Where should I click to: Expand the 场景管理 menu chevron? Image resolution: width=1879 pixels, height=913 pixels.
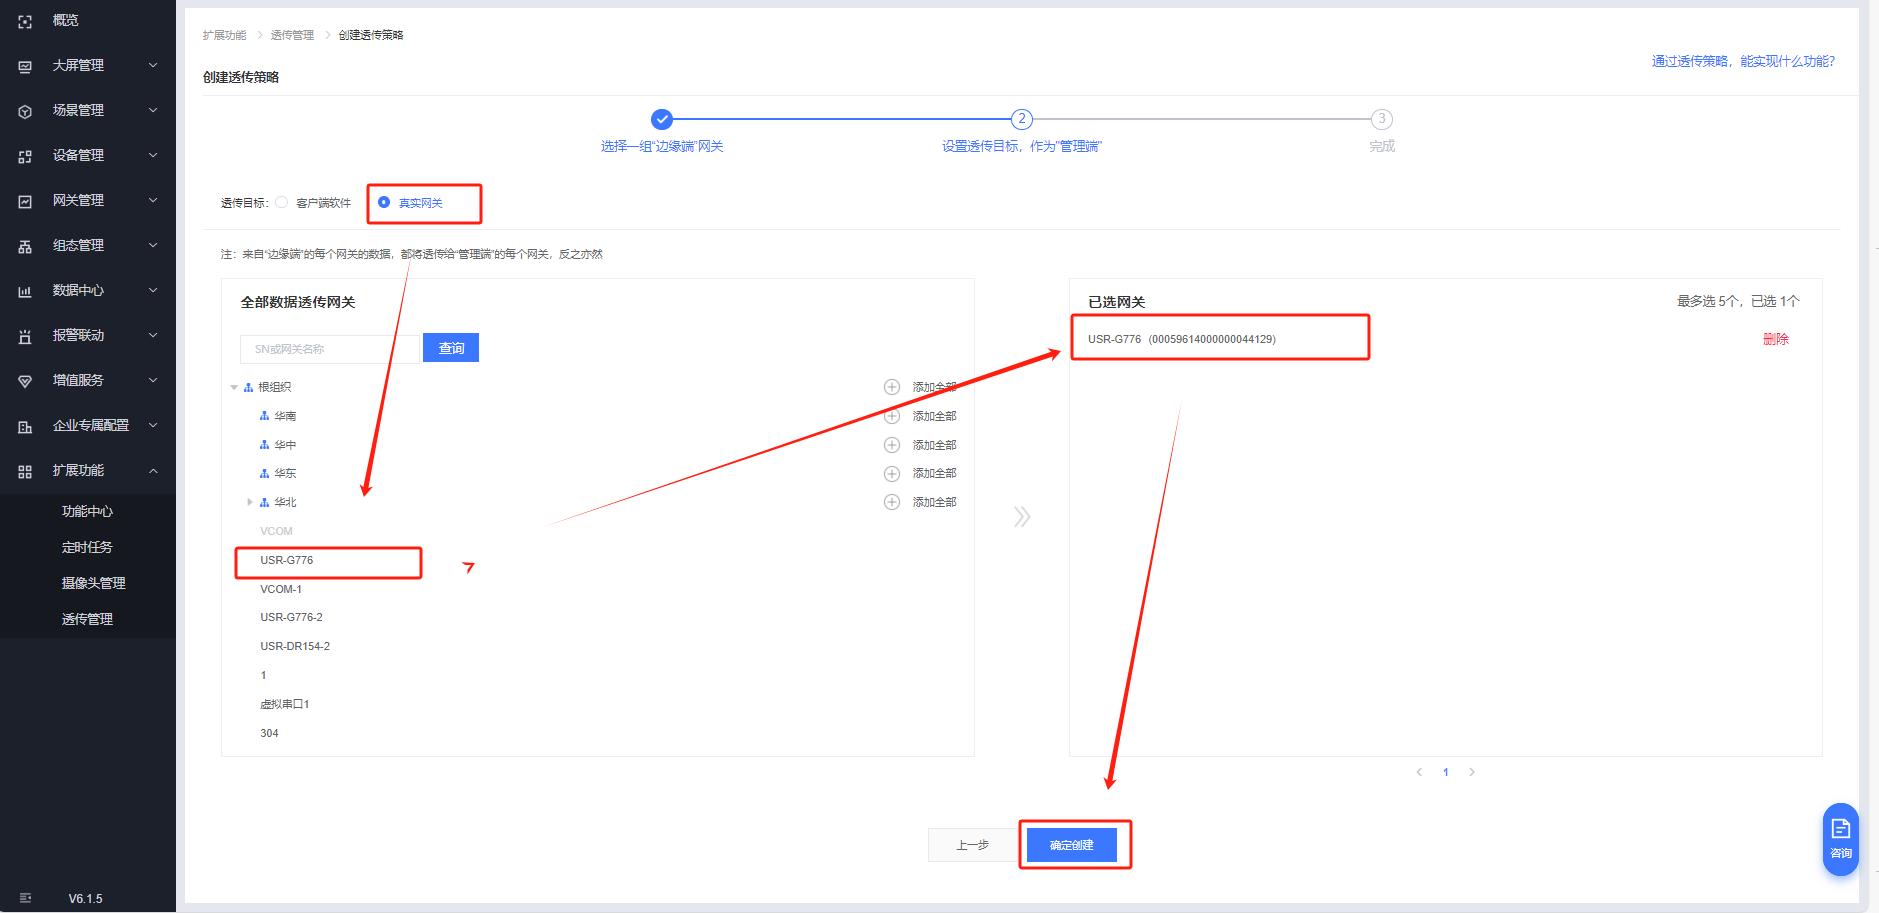[153, 110]
